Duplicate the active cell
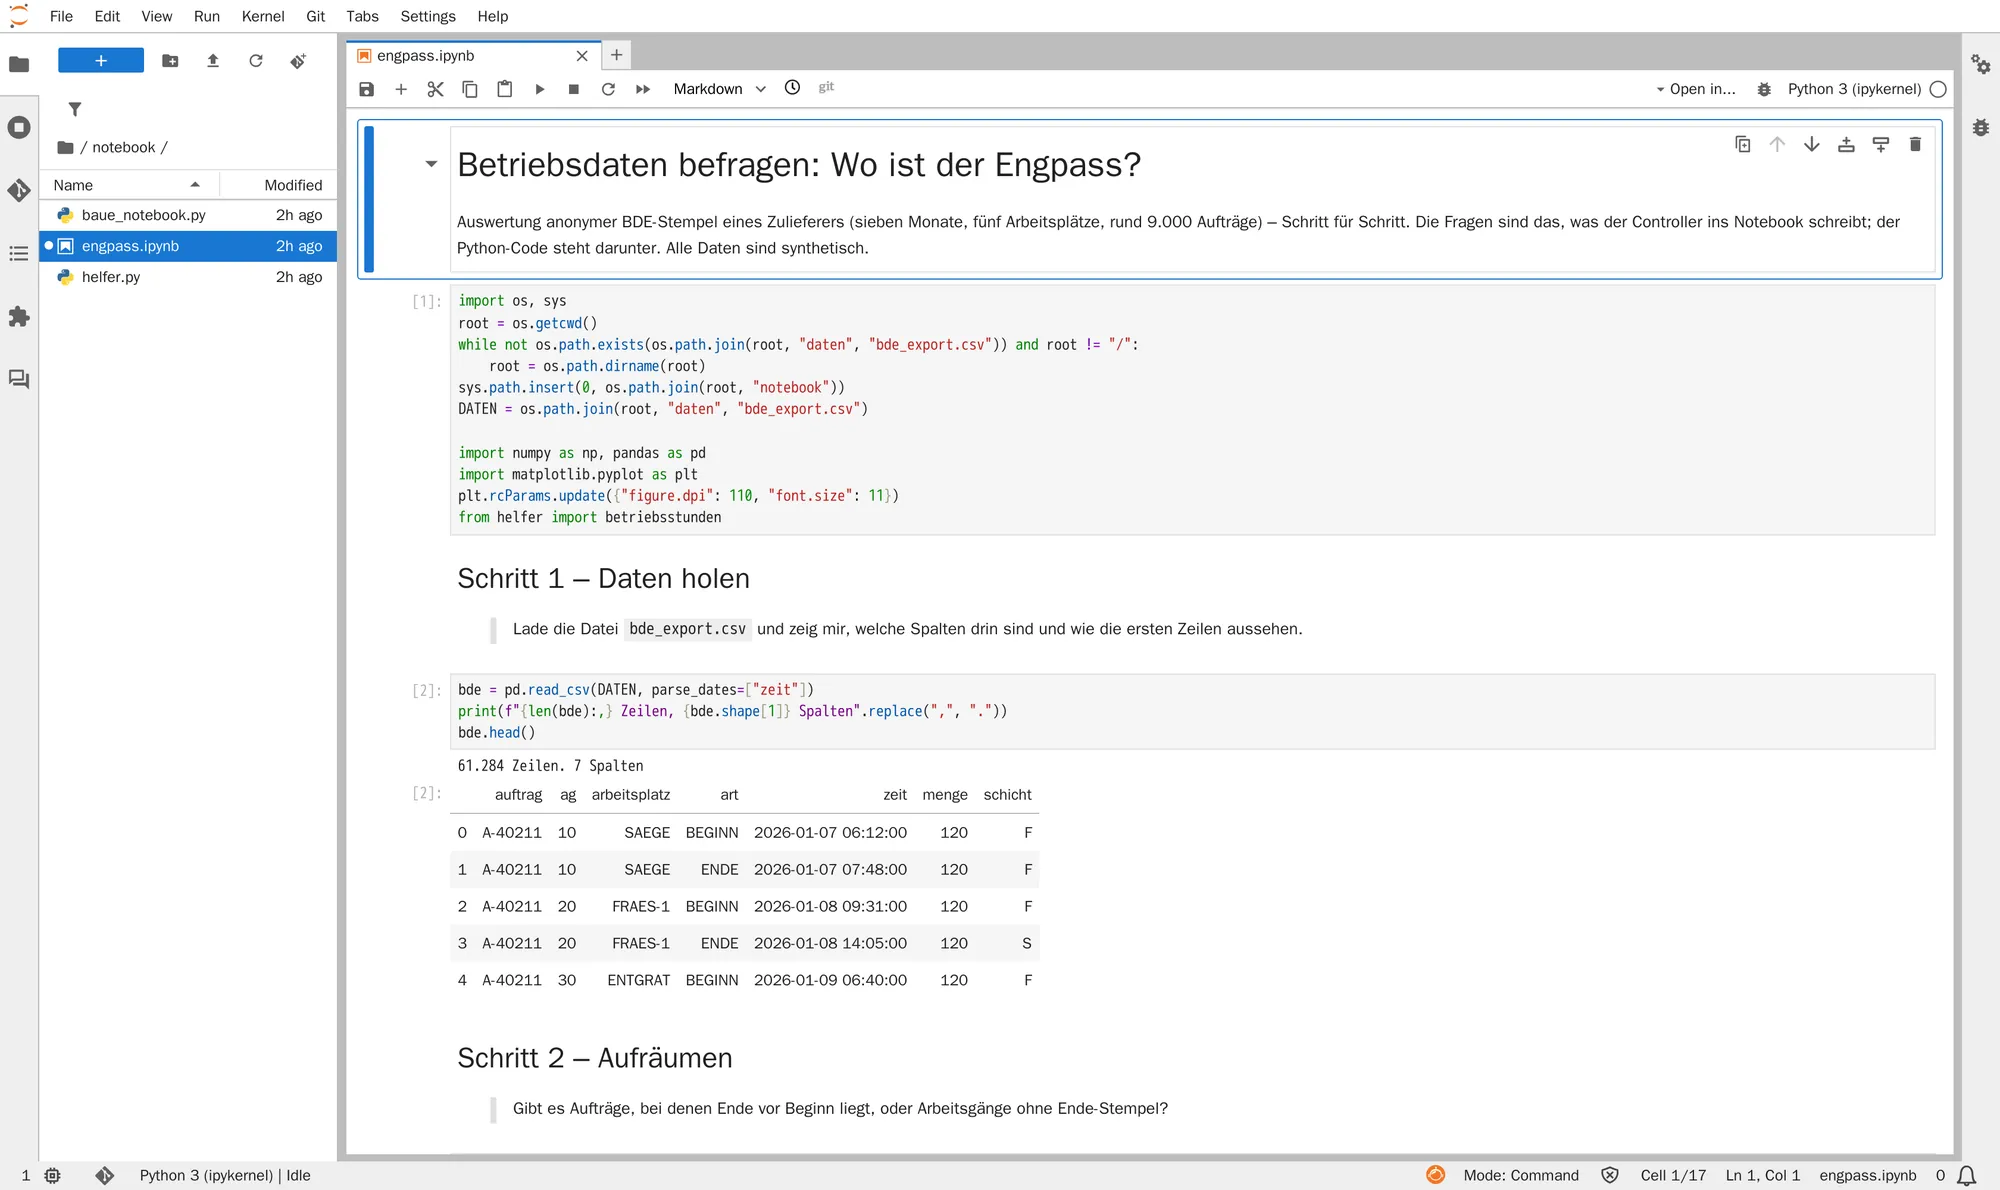 [1743, 145]
